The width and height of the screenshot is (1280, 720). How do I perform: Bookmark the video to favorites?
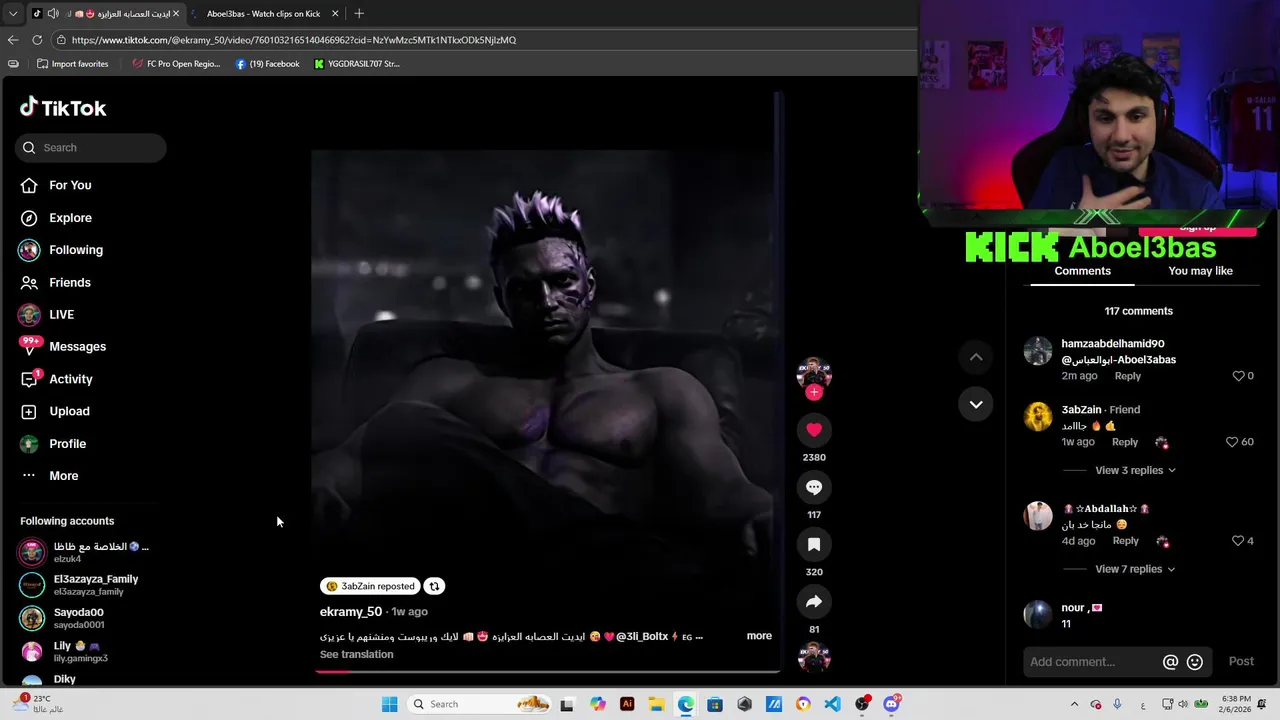pyautogui.click(x=814, y=544)
